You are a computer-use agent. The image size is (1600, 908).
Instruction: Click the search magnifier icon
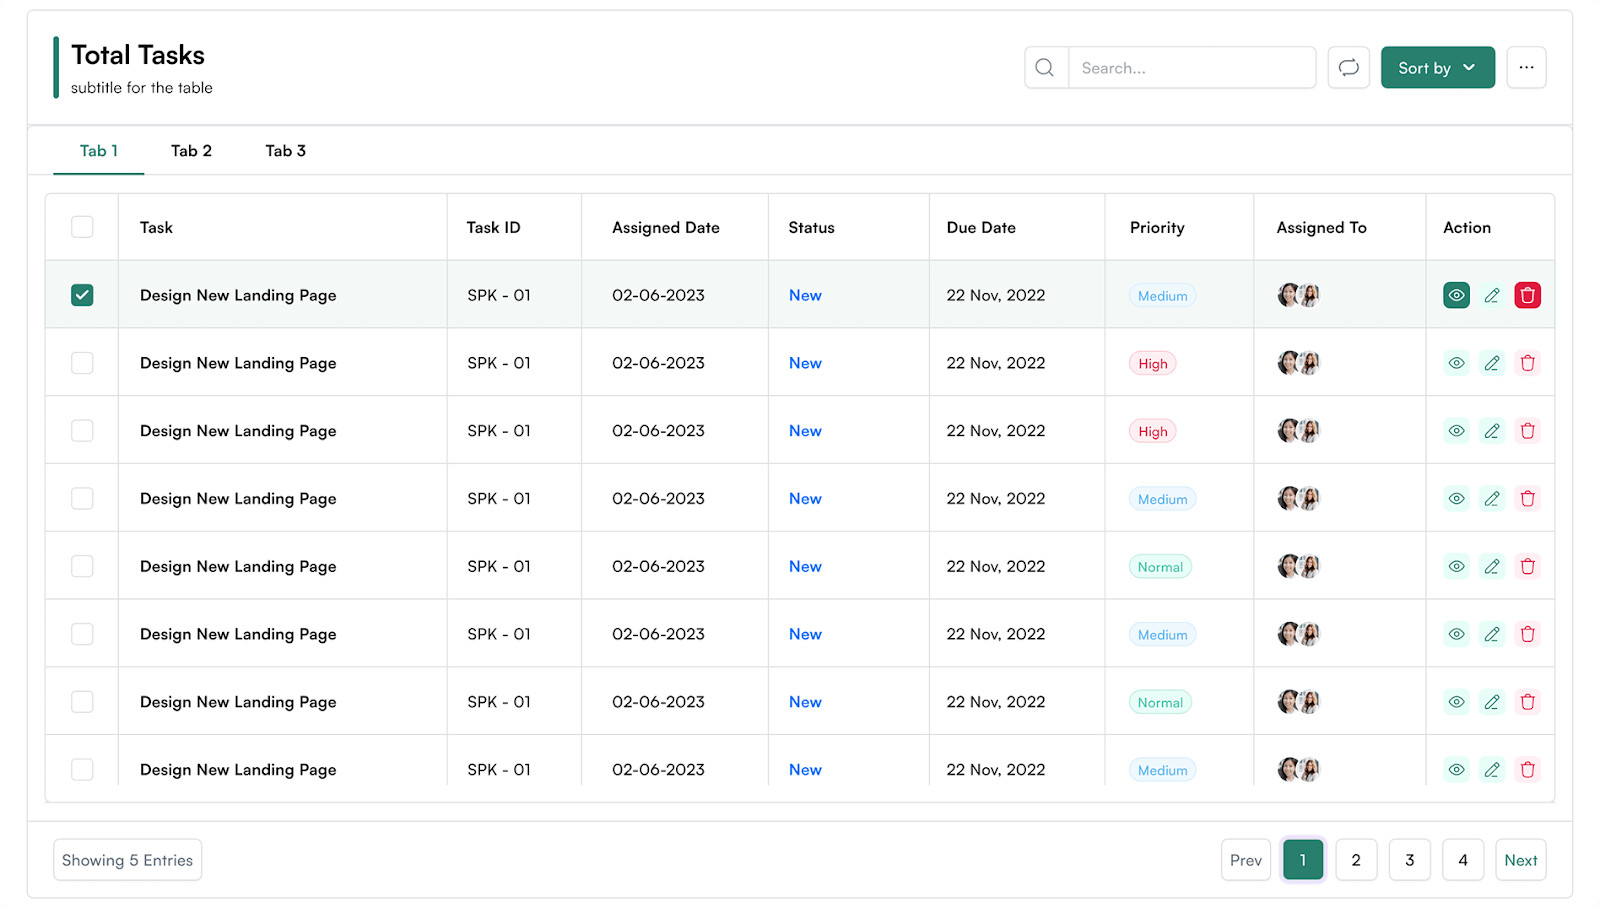1045,68
